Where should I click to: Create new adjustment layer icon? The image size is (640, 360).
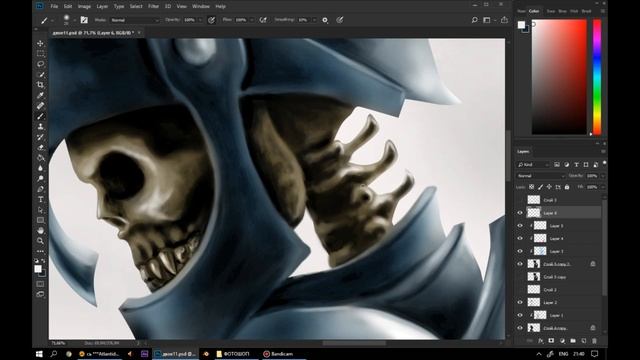coord(562,340)
